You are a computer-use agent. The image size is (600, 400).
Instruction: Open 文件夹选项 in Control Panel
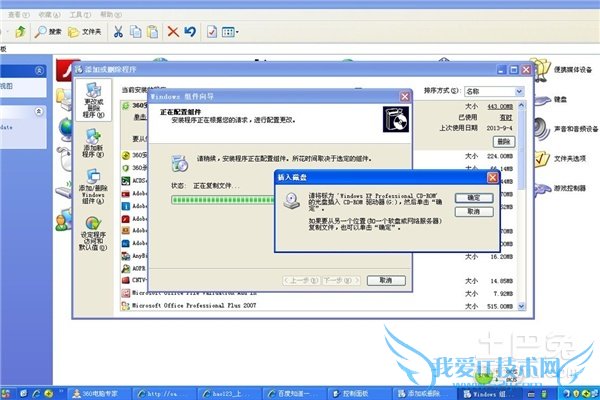tap(561, 158)
